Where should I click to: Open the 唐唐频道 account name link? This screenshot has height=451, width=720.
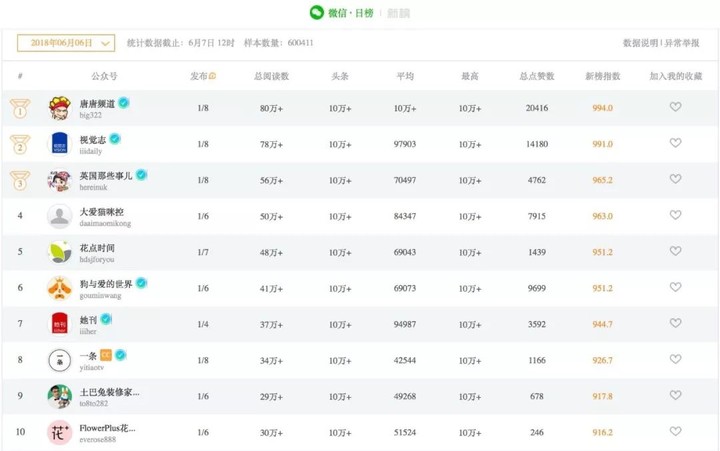tap(97, 104)
